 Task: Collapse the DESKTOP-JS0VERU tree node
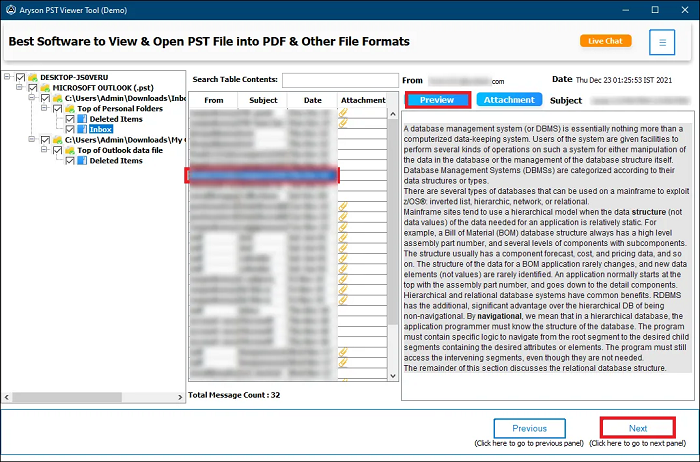7,77
